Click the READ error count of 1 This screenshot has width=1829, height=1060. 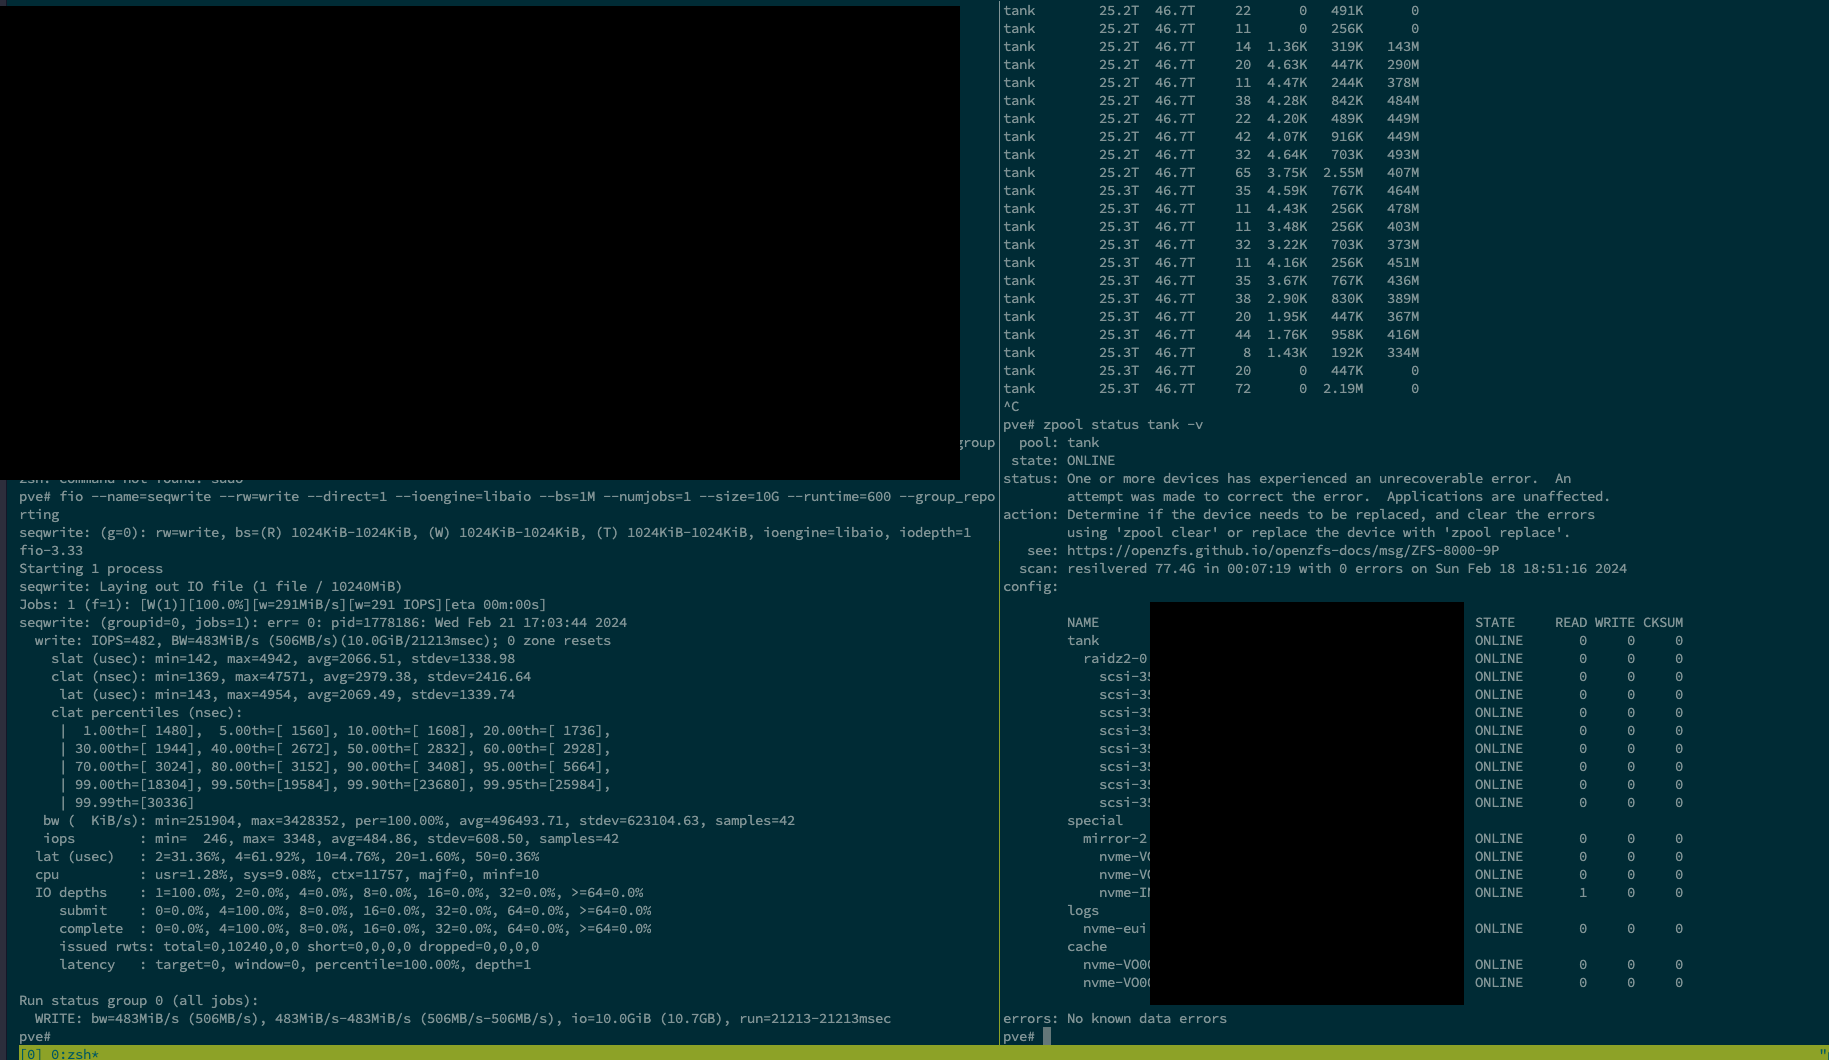1583,892
